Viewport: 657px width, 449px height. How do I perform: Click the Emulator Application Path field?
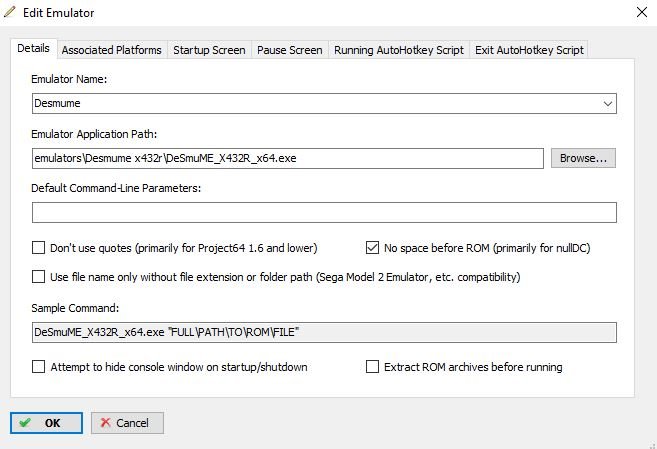(x=287, y=158)
